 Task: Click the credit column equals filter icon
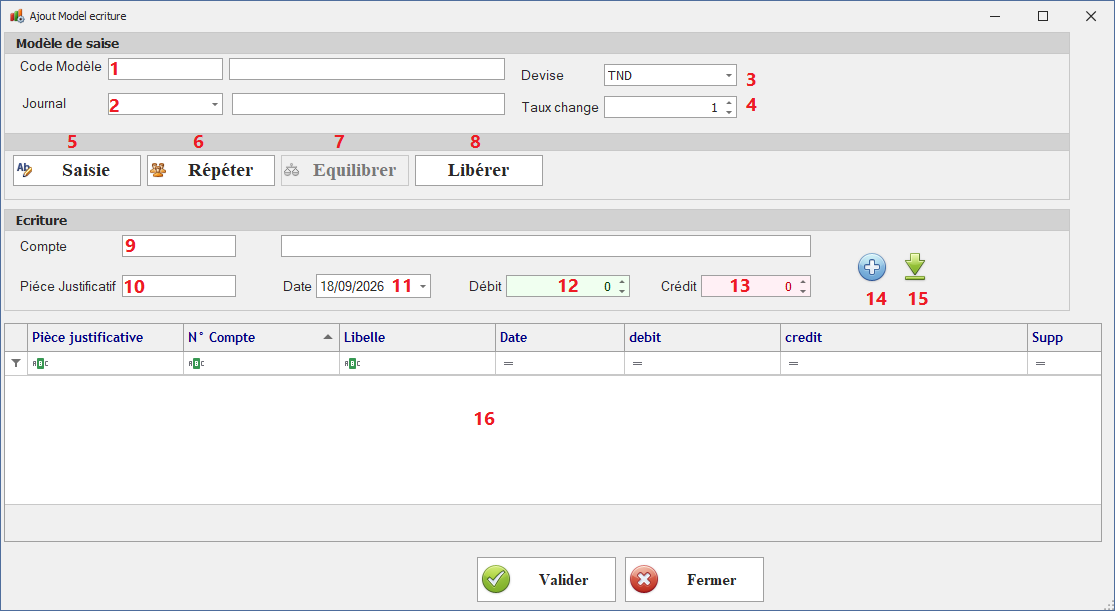click(794, 363)
